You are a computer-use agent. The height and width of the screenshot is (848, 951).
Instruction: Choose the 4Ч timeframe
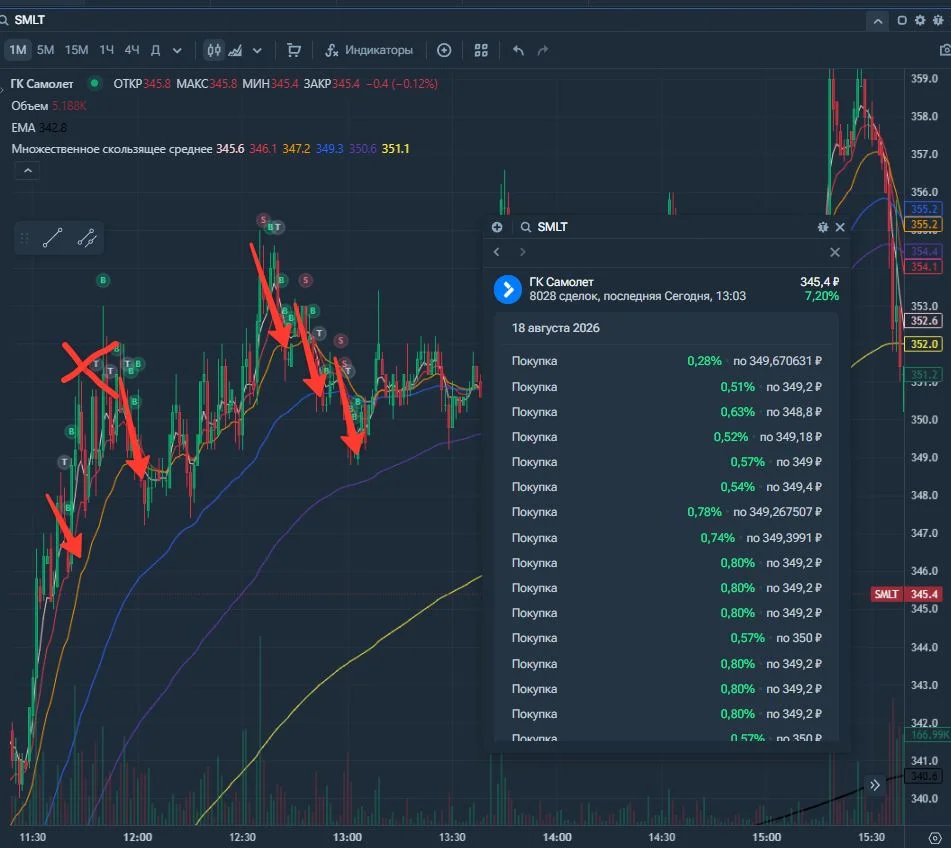click(x=132, y=50)
